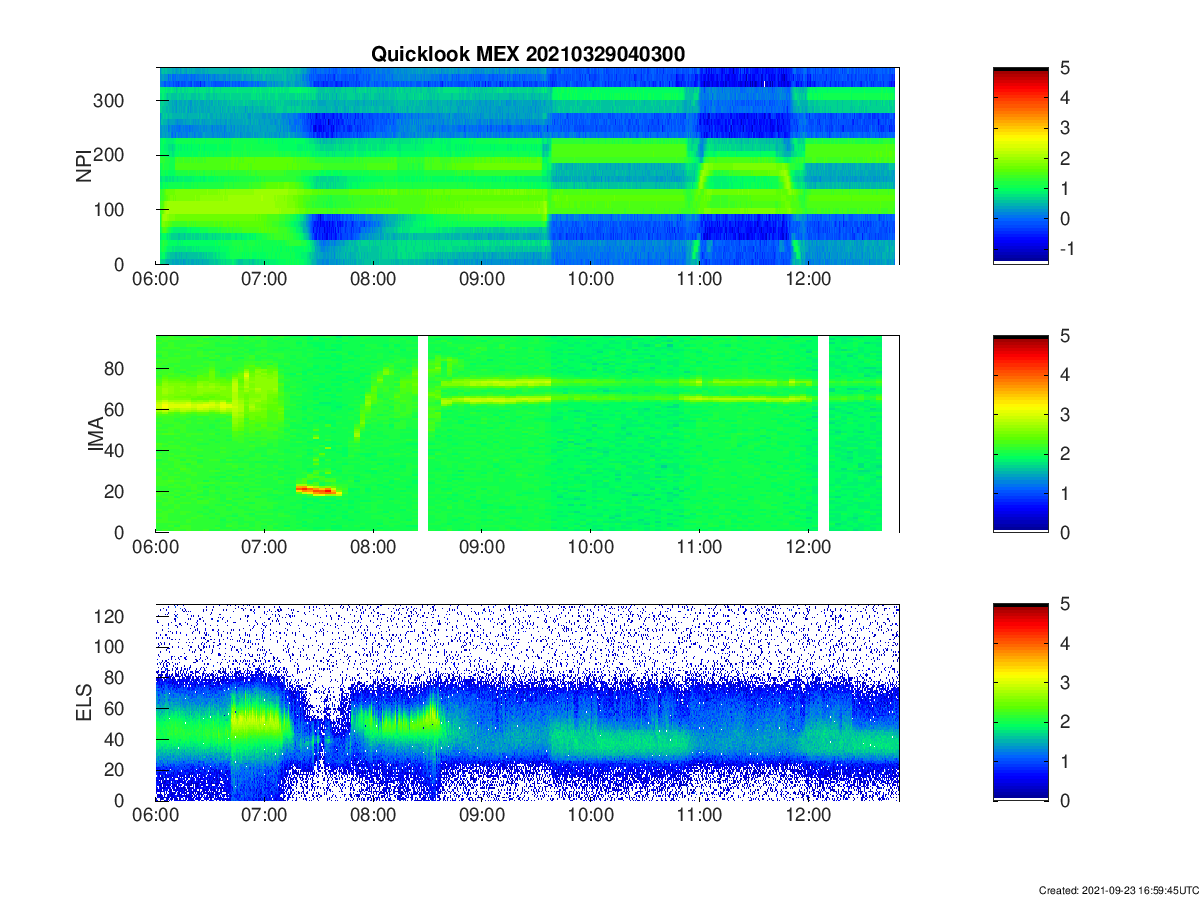Click the red intensity peak in IMA panel

click(318, 490)
